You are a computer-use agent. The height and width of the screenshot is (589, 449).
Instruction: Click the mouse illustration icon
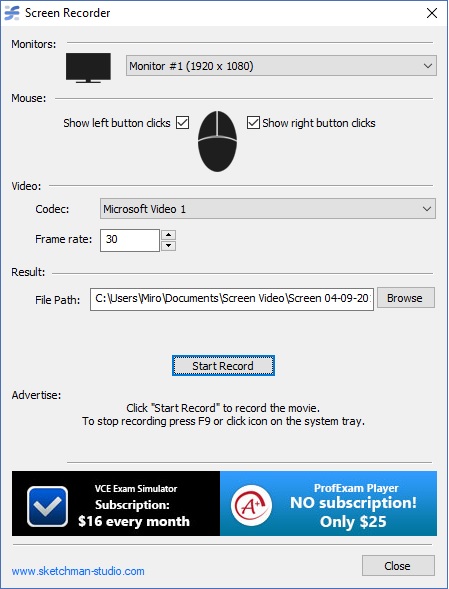point(217,141)
